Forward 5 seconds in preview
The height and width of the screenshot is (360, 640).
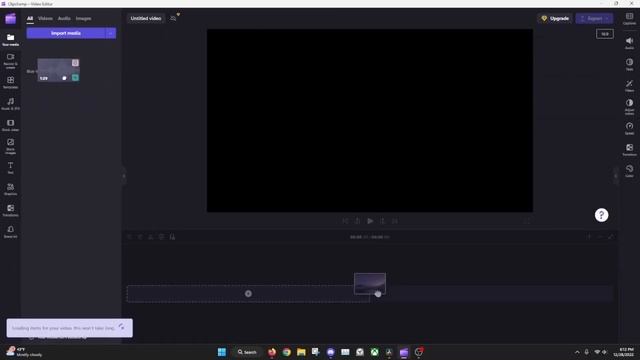coord(382,221)
